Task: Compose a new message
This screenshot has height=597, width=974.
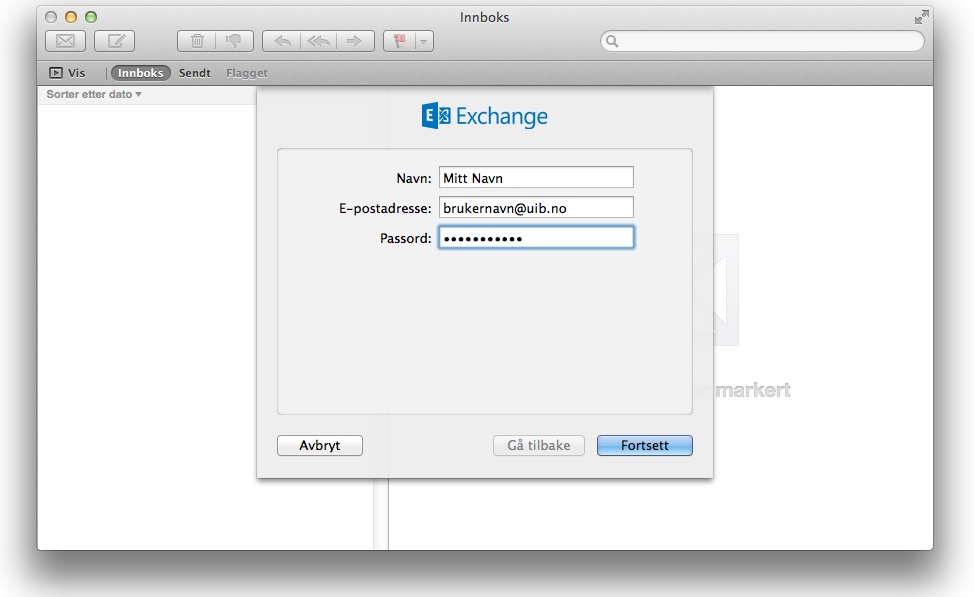Action: [114, 41]
